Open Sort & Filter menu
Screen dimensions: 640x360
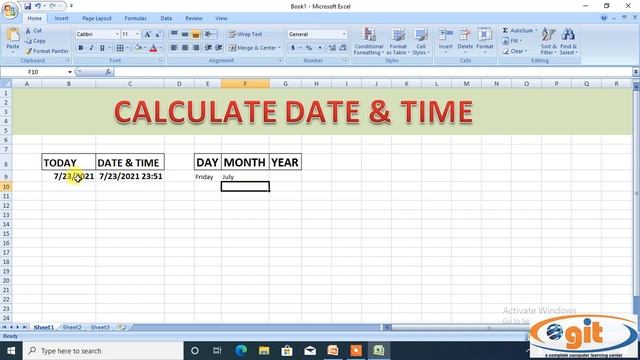coord(548,41)
